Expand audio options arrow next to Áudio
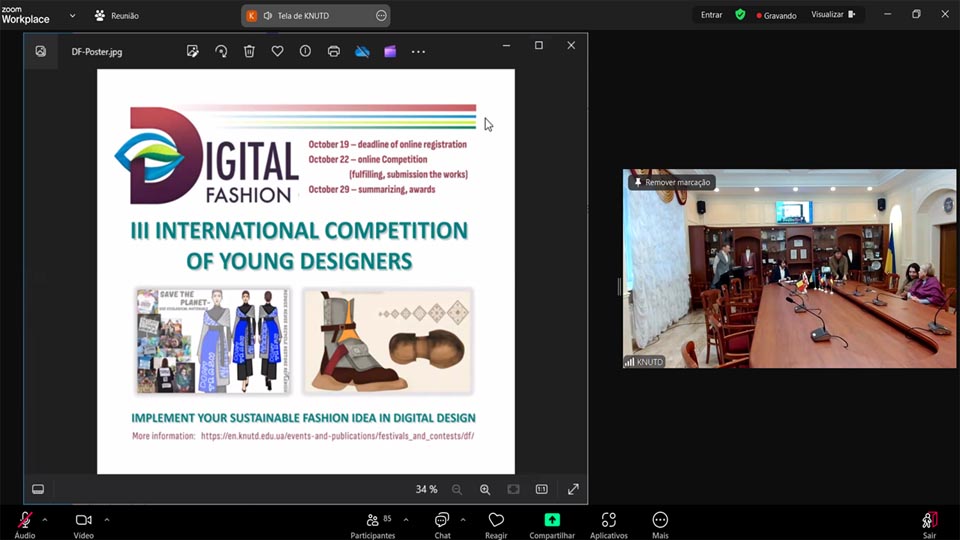Screen dimensions: 960x540 45,520
